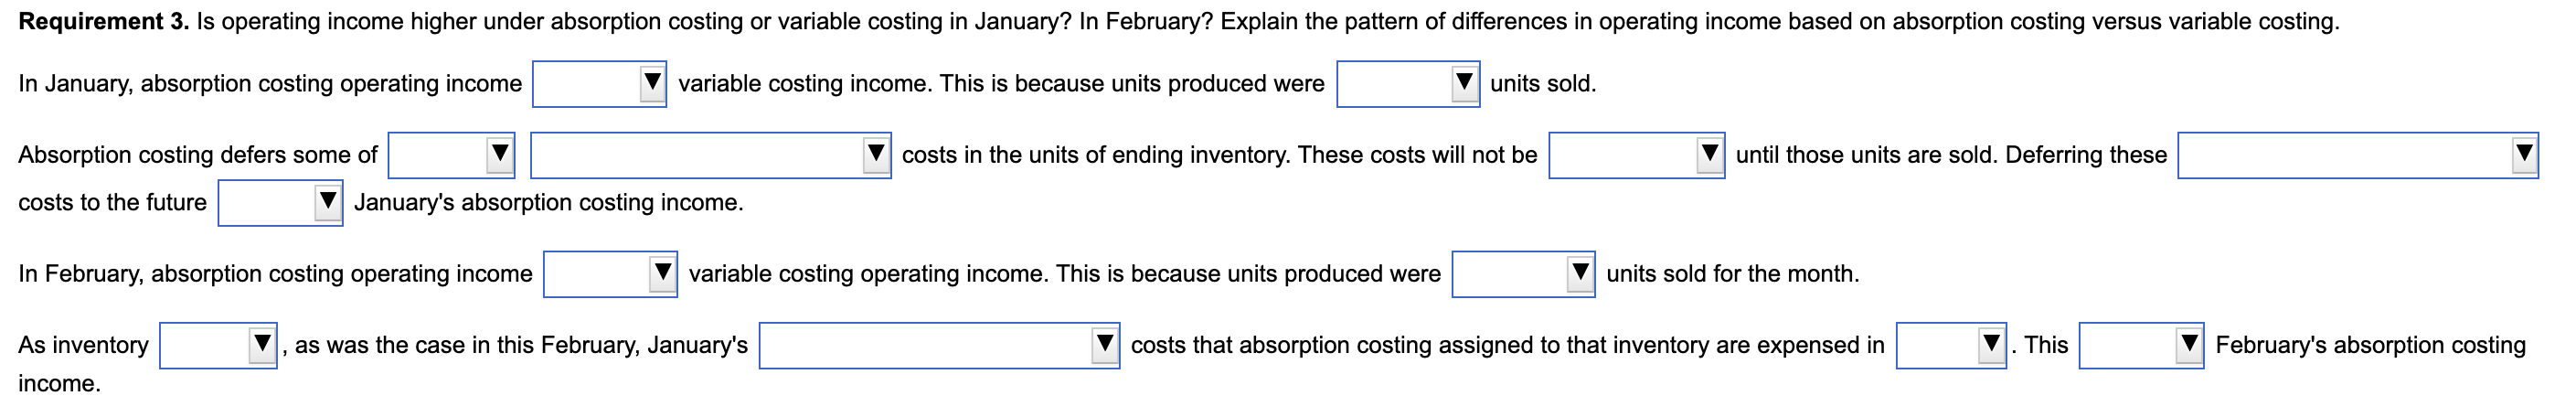Click arrow icon of dropdown preceding 'until those units are sold'
This screenshot has height=417, width=2576.
coord(1710,153)
